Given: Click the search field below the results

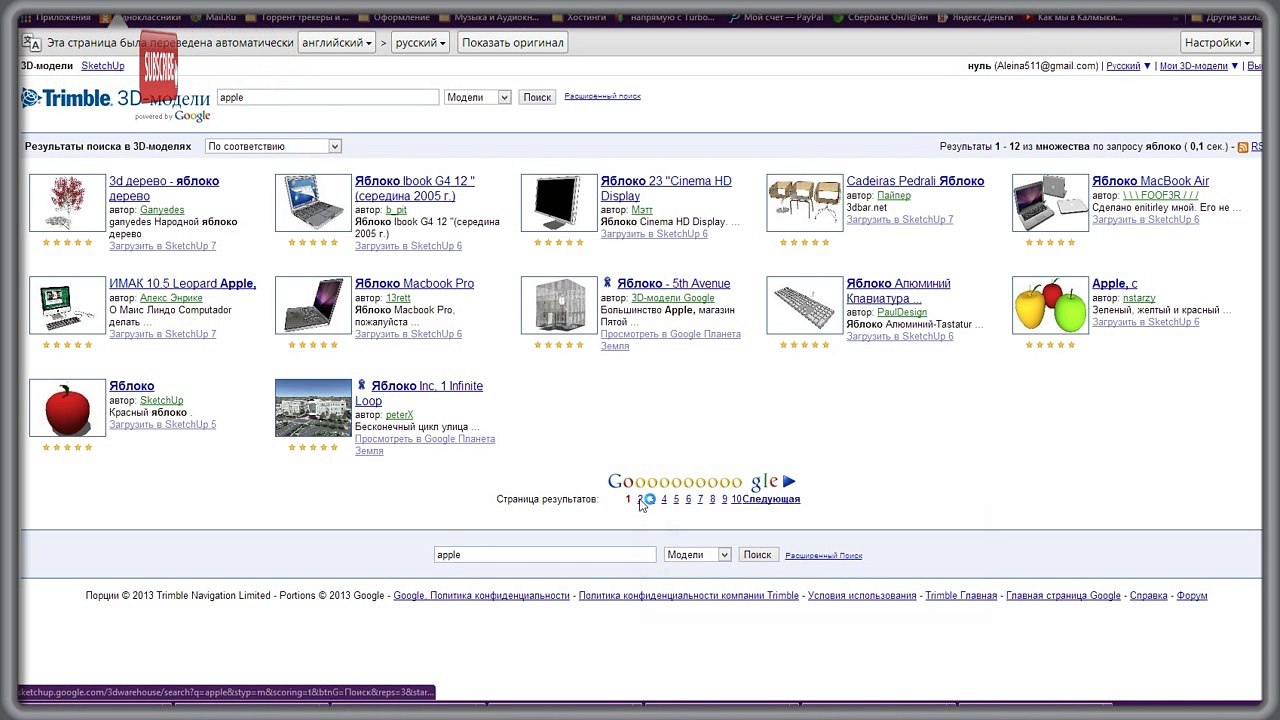Looking at the screenshot, I should [545, 555].
